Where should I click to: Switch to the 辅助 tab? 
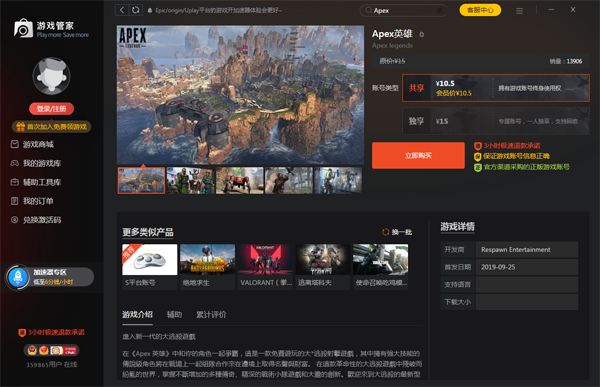click(174, 315)
